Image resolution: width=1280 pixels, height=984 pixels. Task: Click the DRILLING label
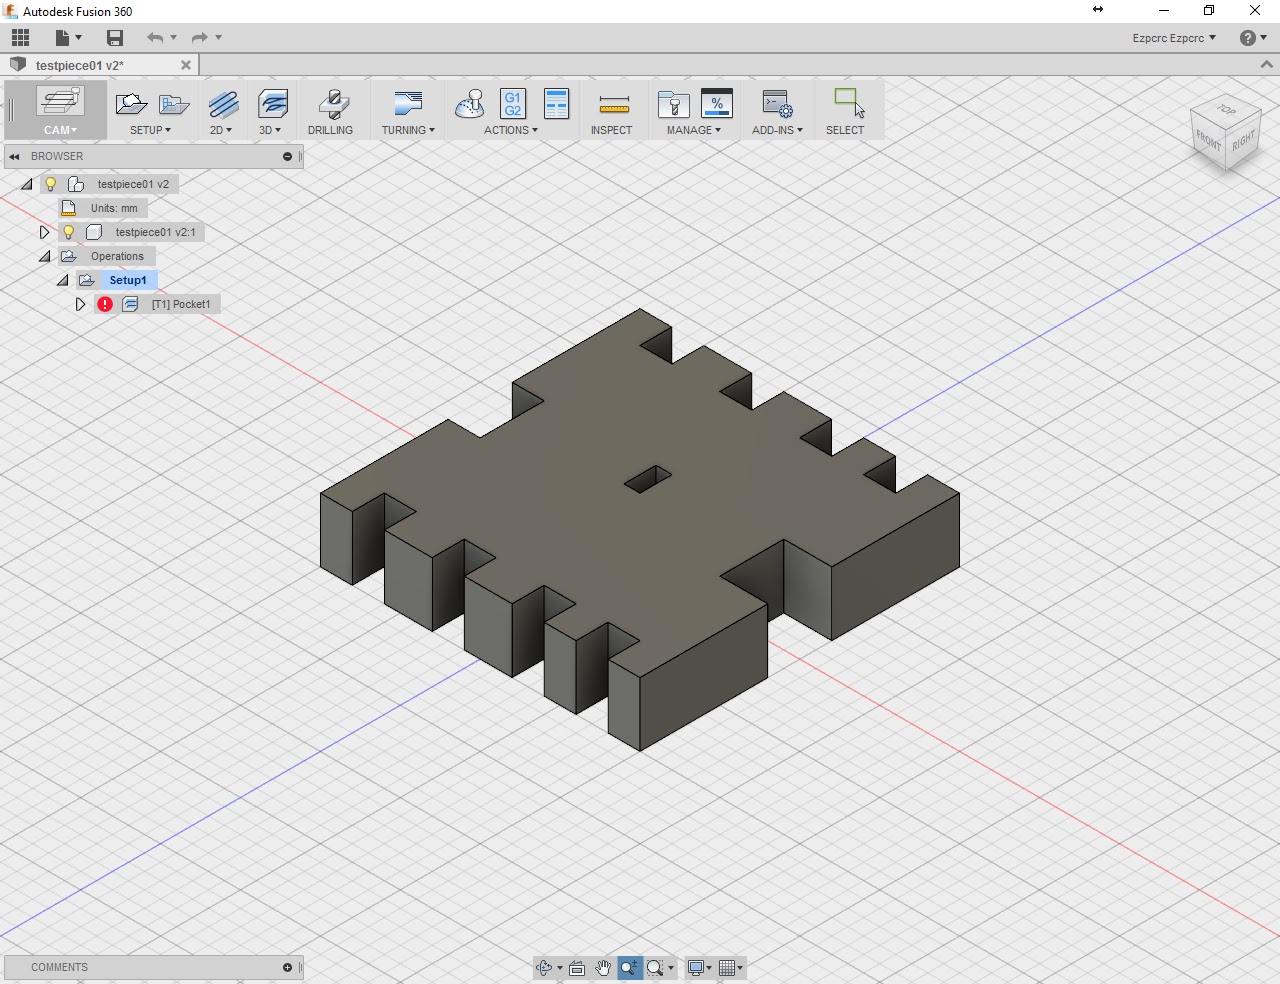click(330, 130)
